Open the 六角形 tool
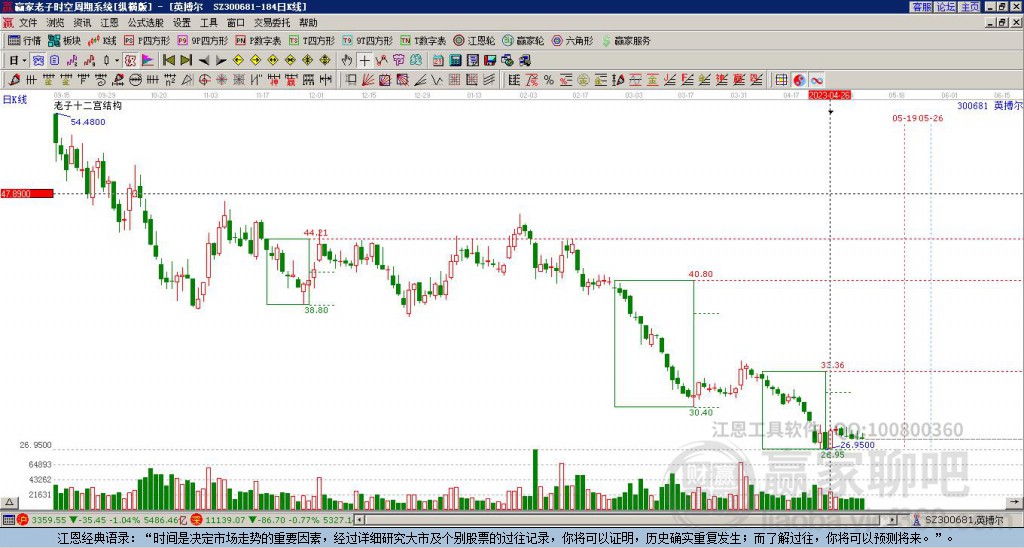 [572, 40]
